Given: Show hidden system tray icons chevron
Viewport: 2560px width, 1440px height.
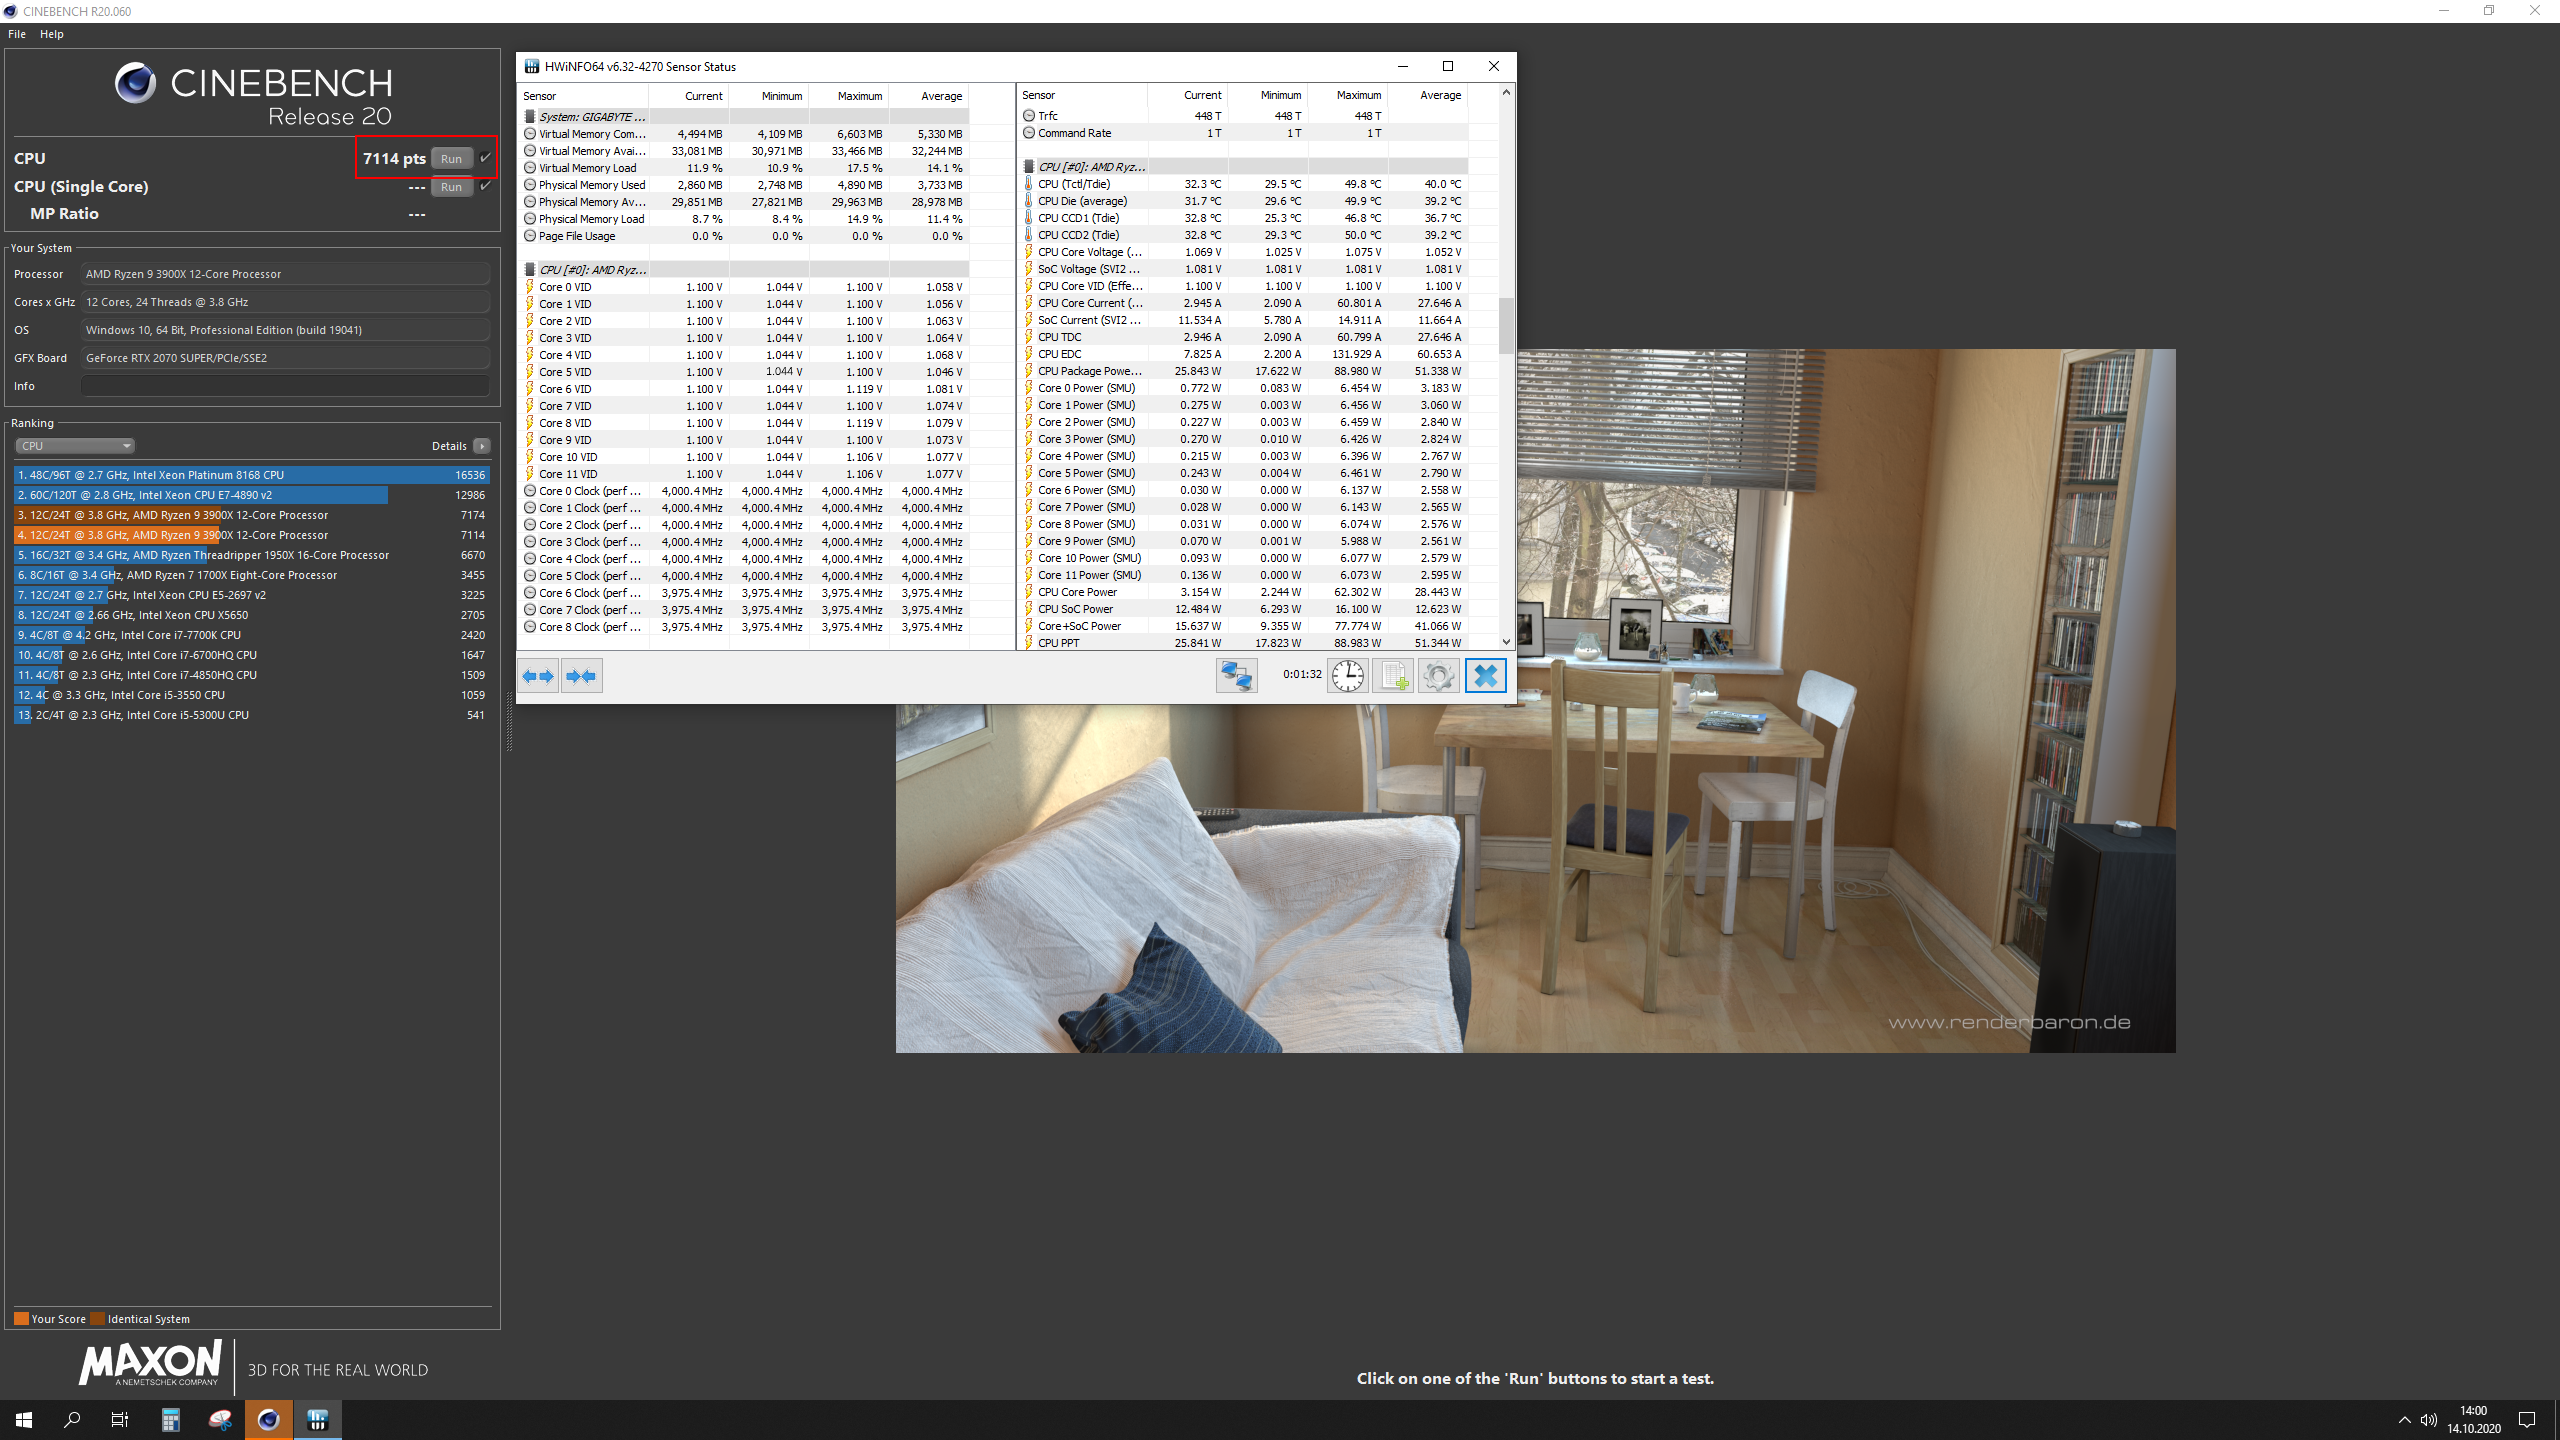Looking at the screenshot, I should click(x=2404, y=1420).
